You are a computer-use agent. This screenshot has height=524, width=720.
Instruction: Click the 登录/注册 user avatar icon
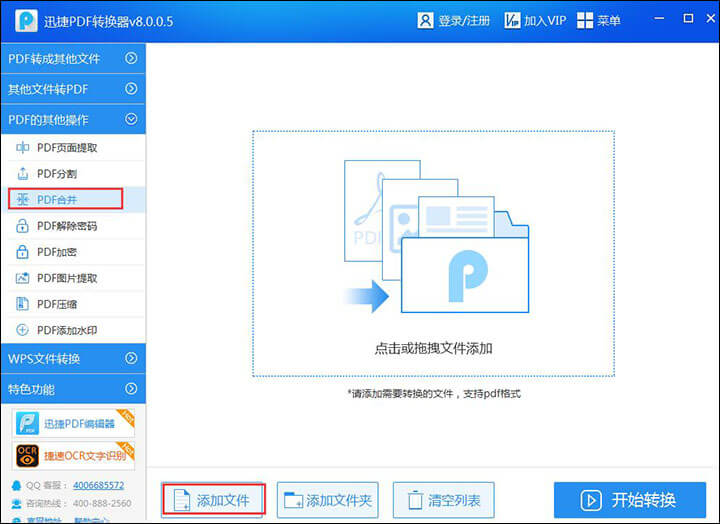point(425,20)
